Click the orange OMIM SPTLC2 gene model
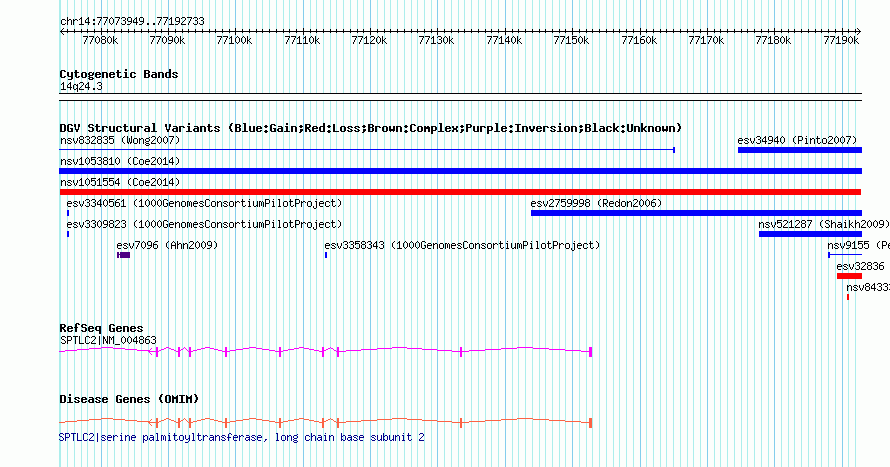The width and height of the screenshot is (890, 467). point(326,423)
